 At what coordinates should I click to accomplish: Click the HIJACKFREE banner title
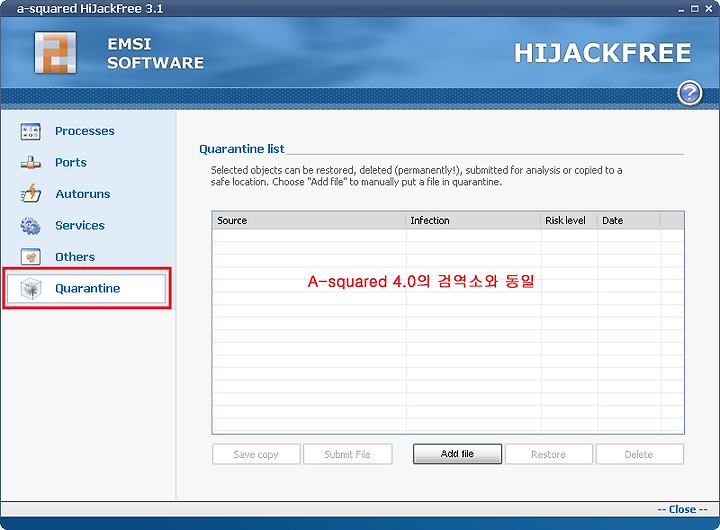(x=602, y=53)
